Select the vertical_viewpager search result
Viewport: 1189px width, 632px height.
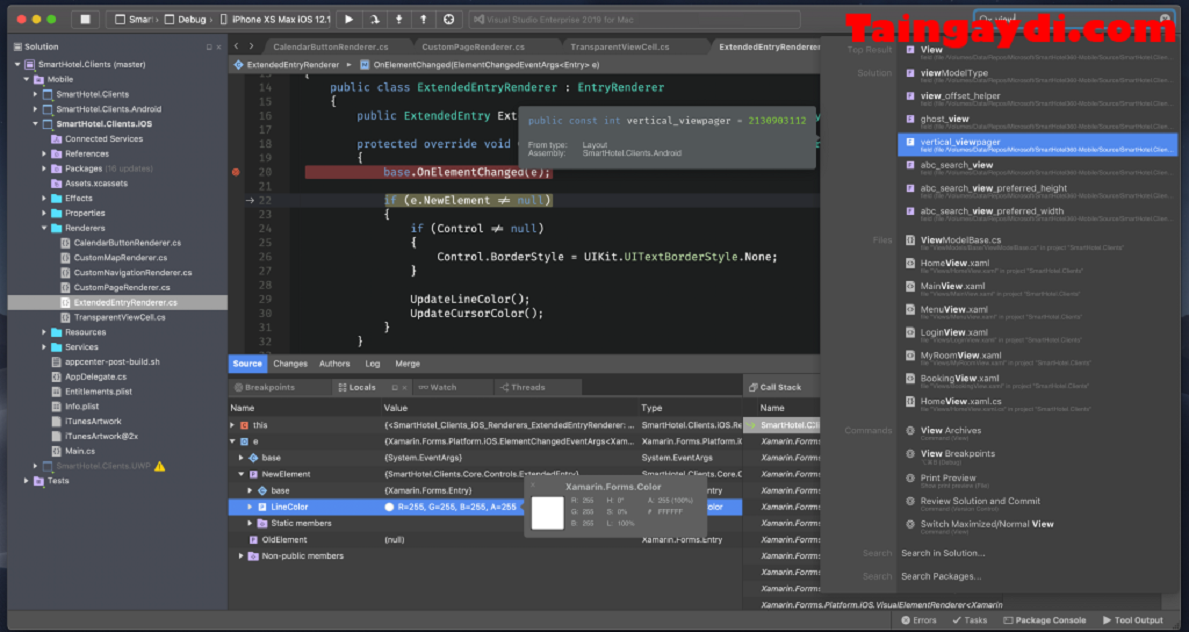(1037, 145)
